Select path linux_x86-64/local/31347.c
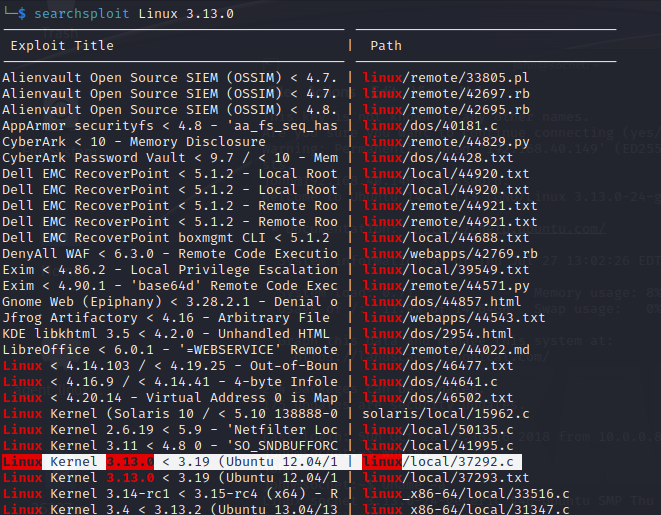This screenshot has height=515, width=661. tap(466, 509)
